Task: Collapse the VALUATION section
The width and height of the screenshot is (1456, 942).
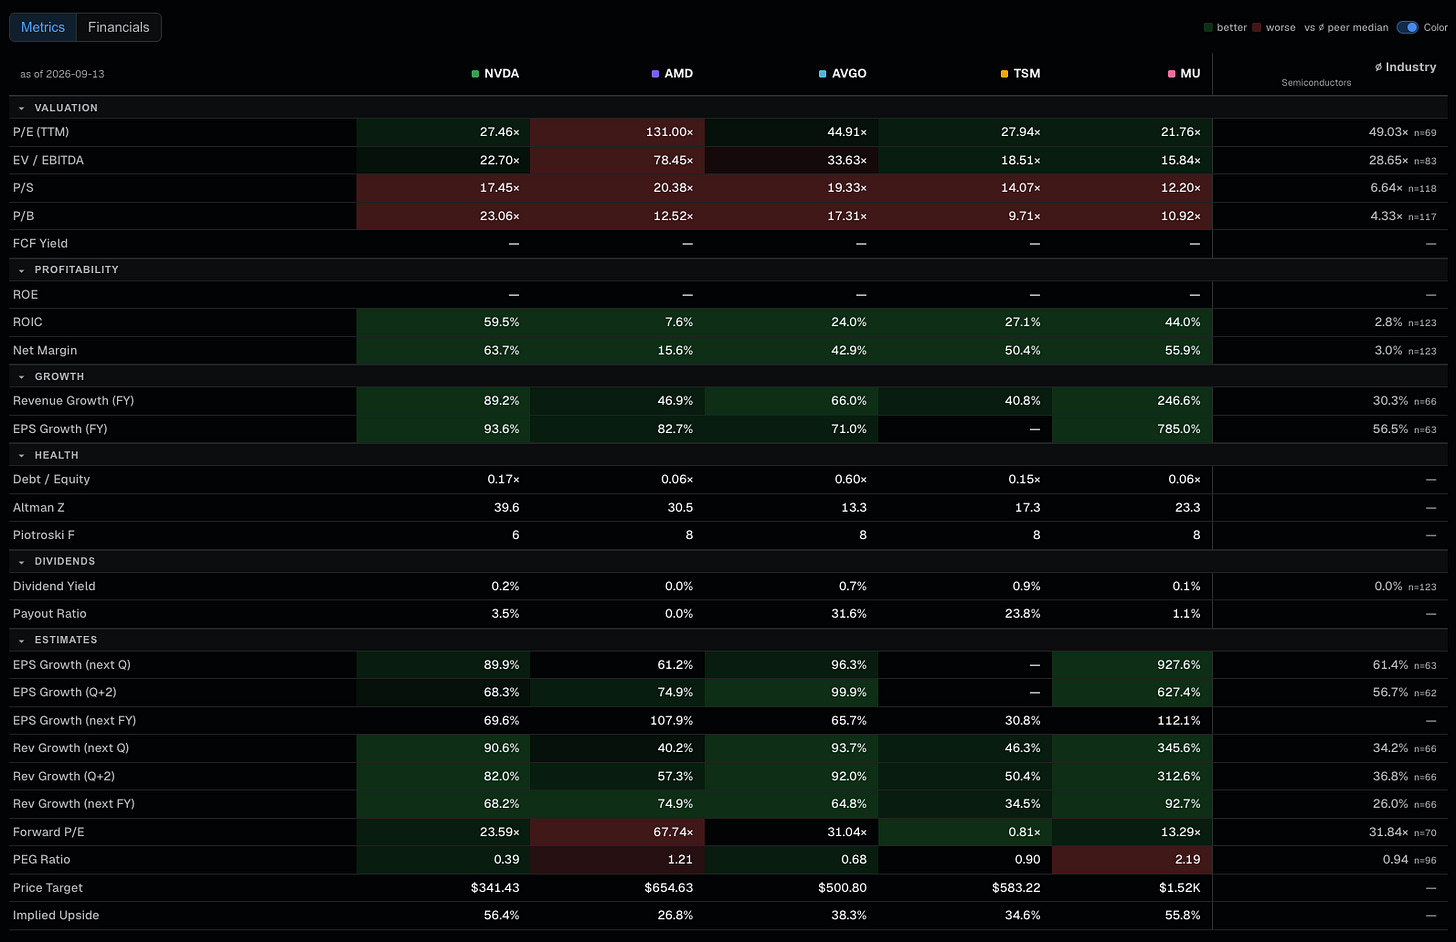Action: coord(22,108)
